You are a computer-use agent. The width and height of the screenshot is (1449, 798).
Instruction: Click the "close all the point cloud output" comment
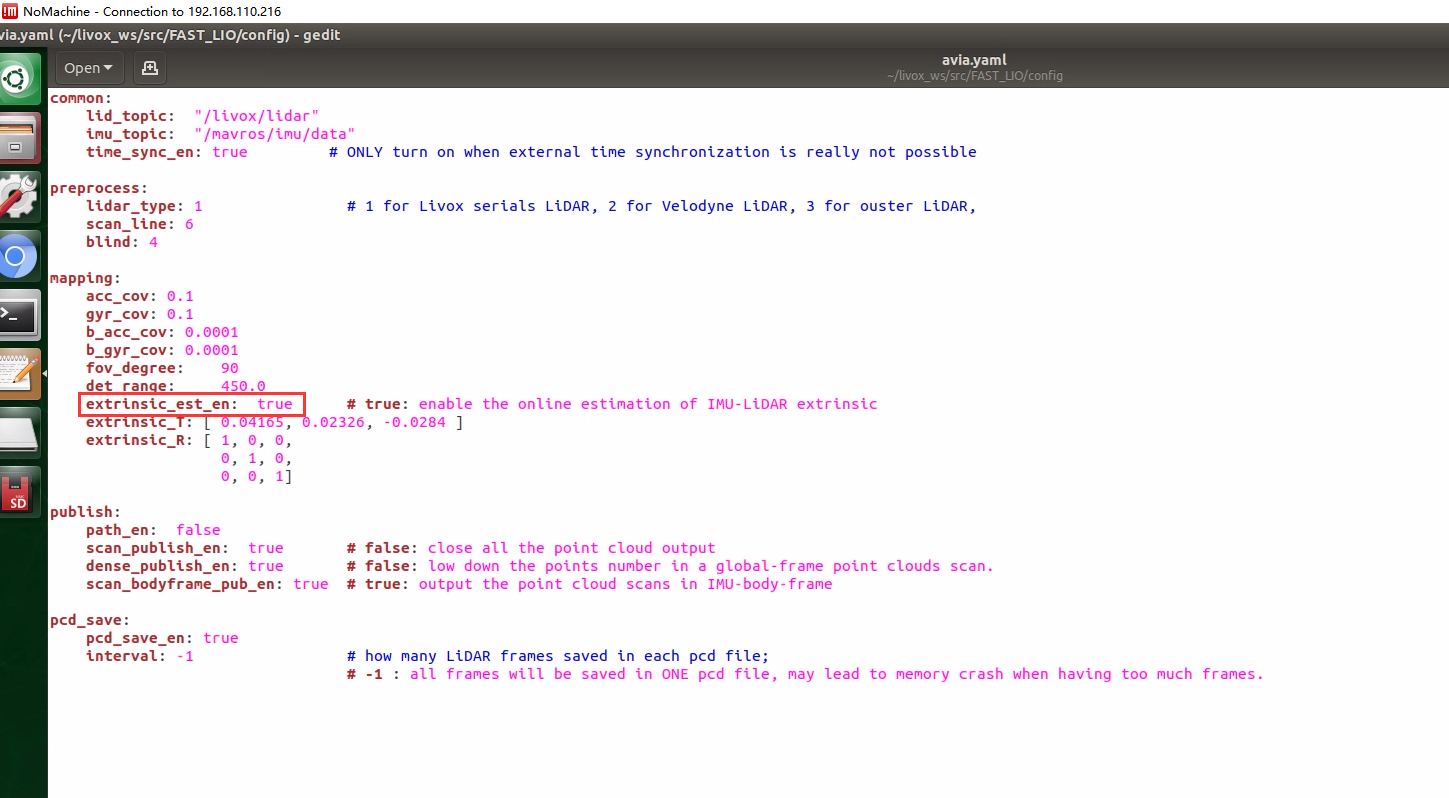pos(531,548)
